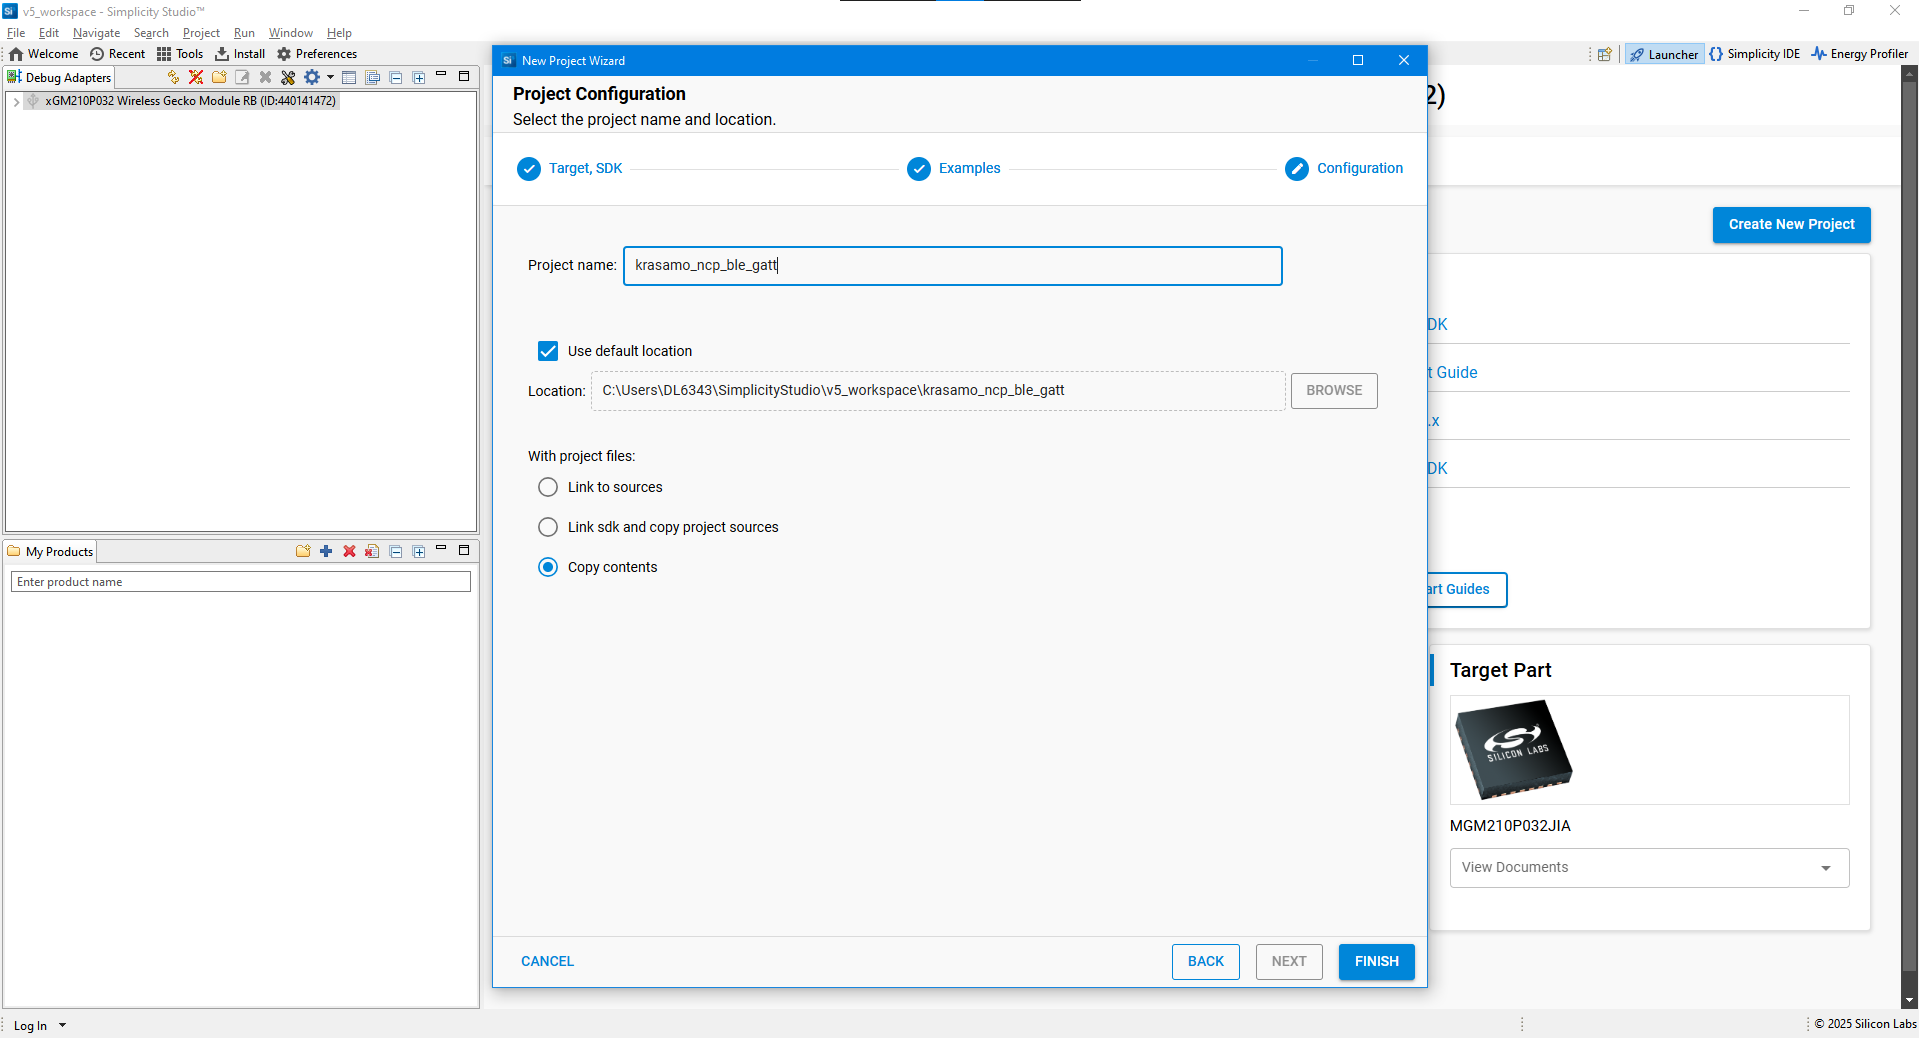Viewport: 1919px width, 1038px height.
Task: Toggle the Use default location checkbox
Action: click(548, 351)
